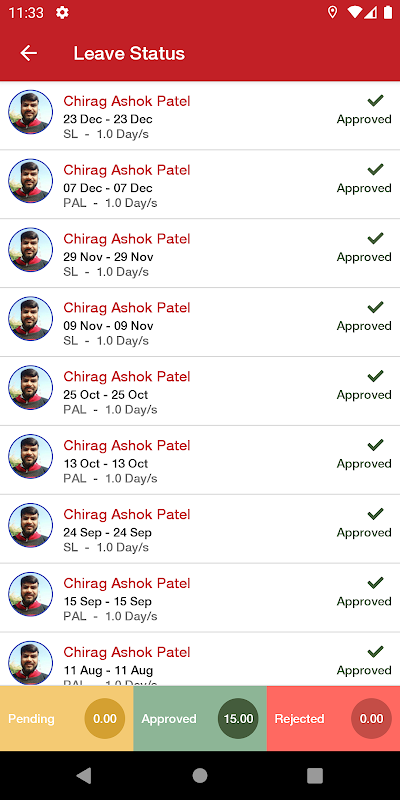Click the checkmark icon on 29 Nov entry

(x=375, y=238)
